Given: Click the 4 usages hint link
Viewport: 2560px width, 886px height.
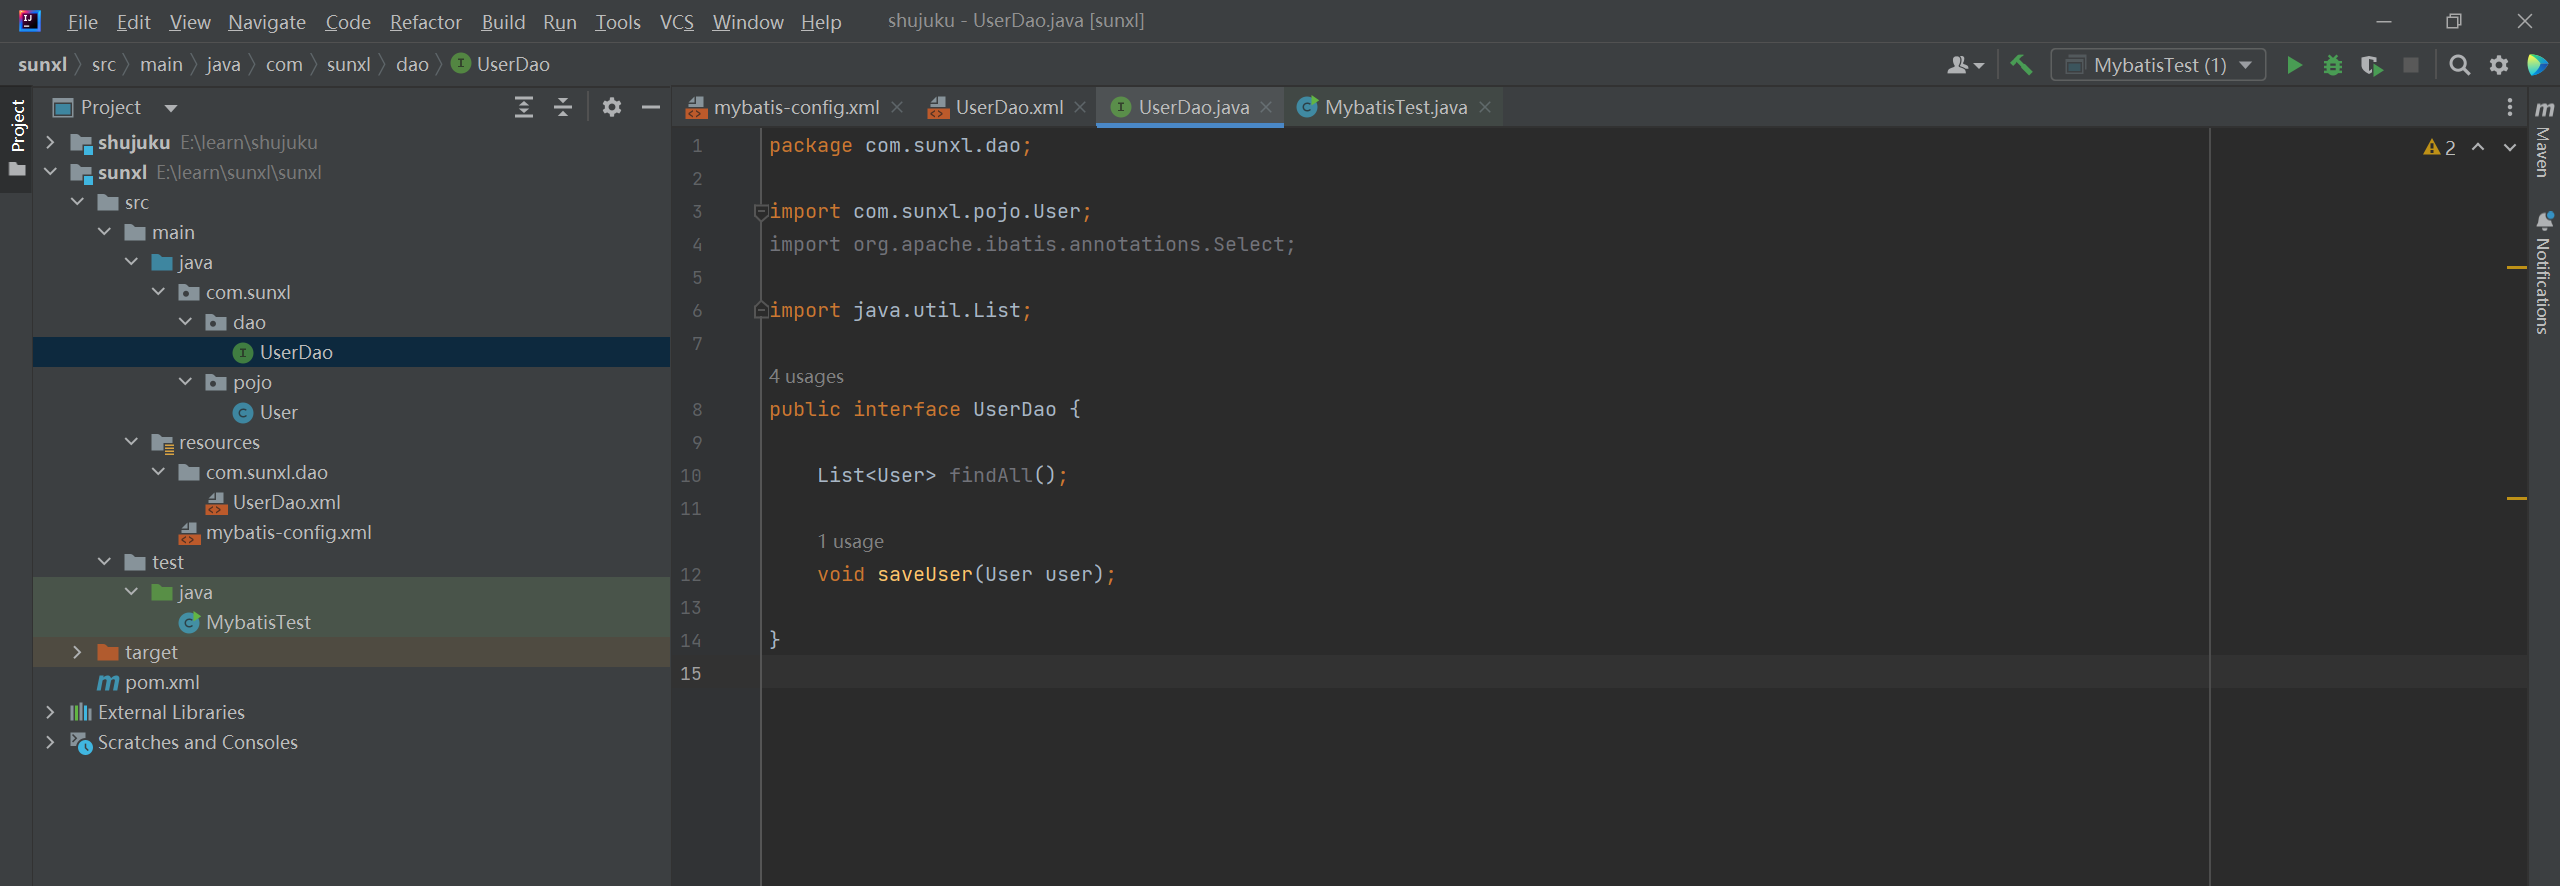Looking at the screenshot, I should click(x=806, y=377).
